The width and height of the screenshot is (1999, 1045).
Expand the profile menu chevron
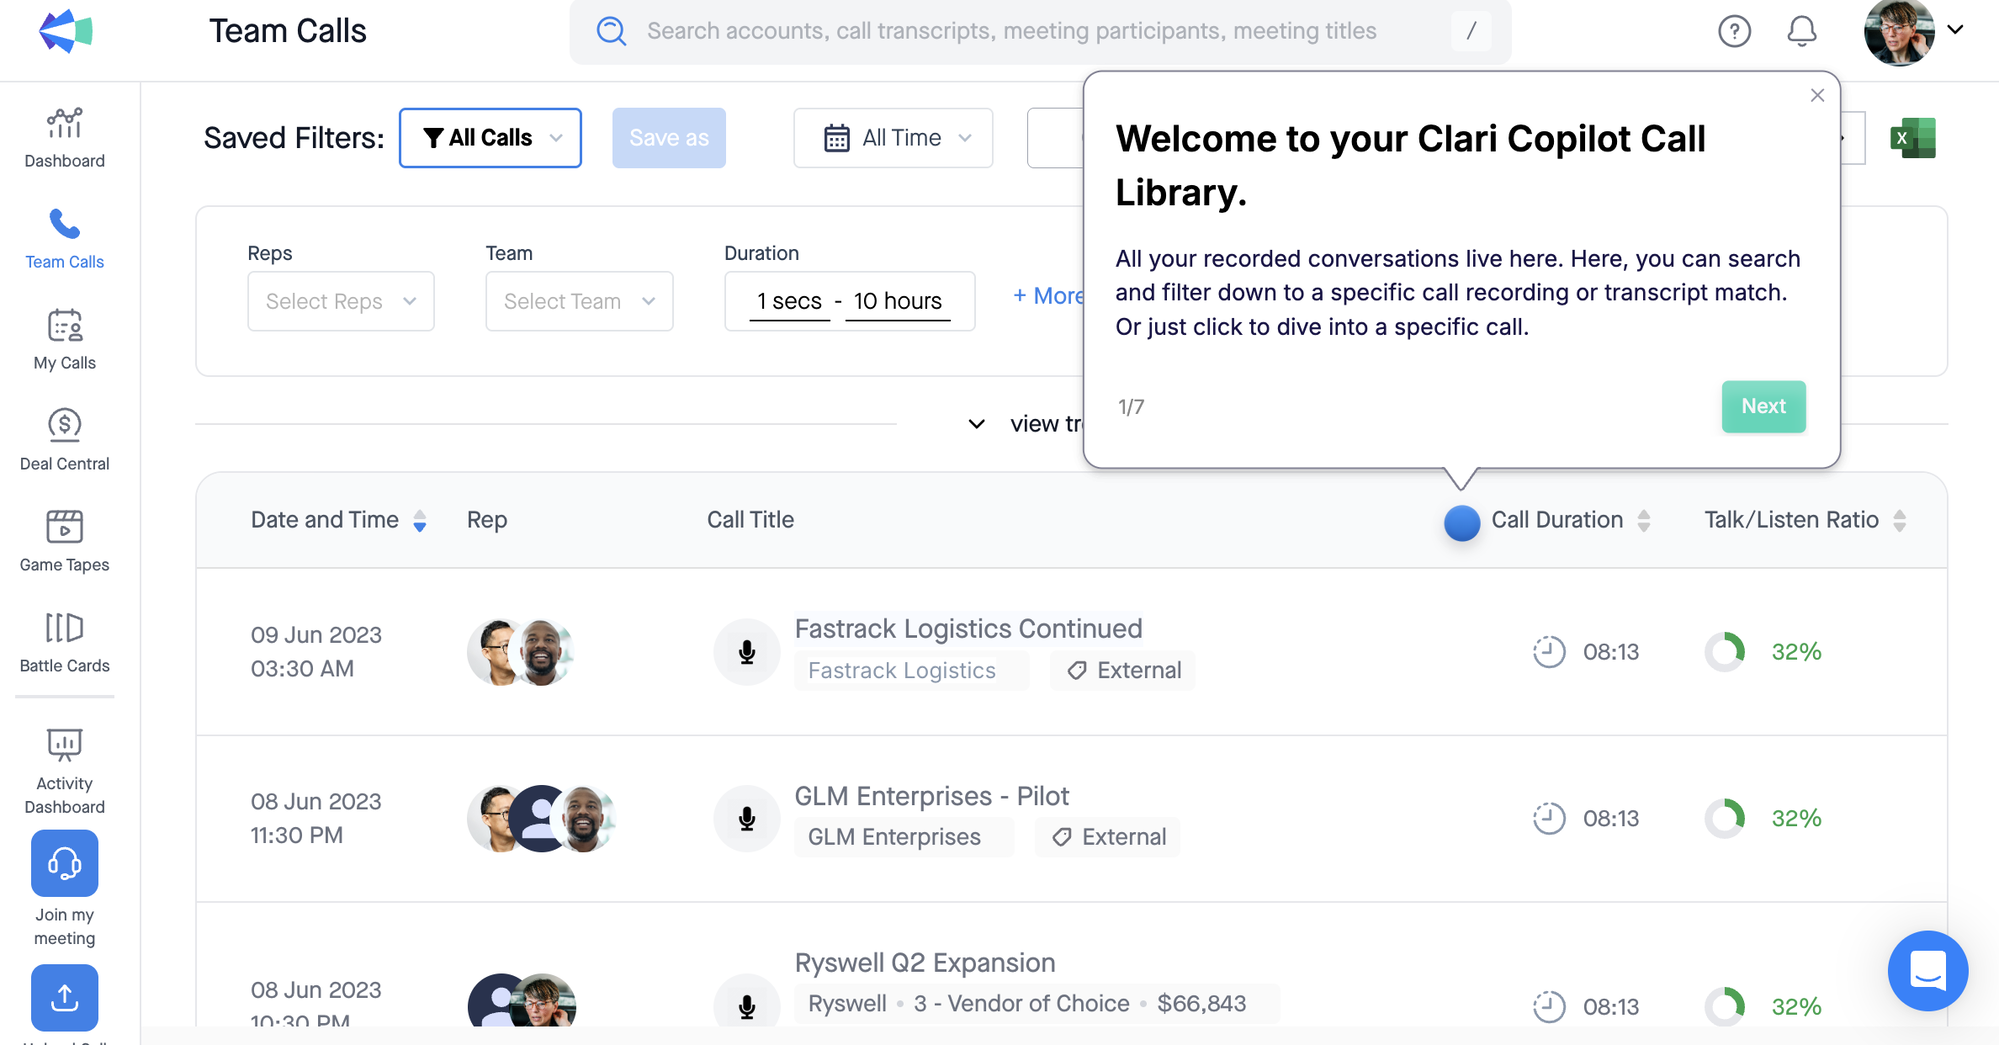[x=1955, y=30]
